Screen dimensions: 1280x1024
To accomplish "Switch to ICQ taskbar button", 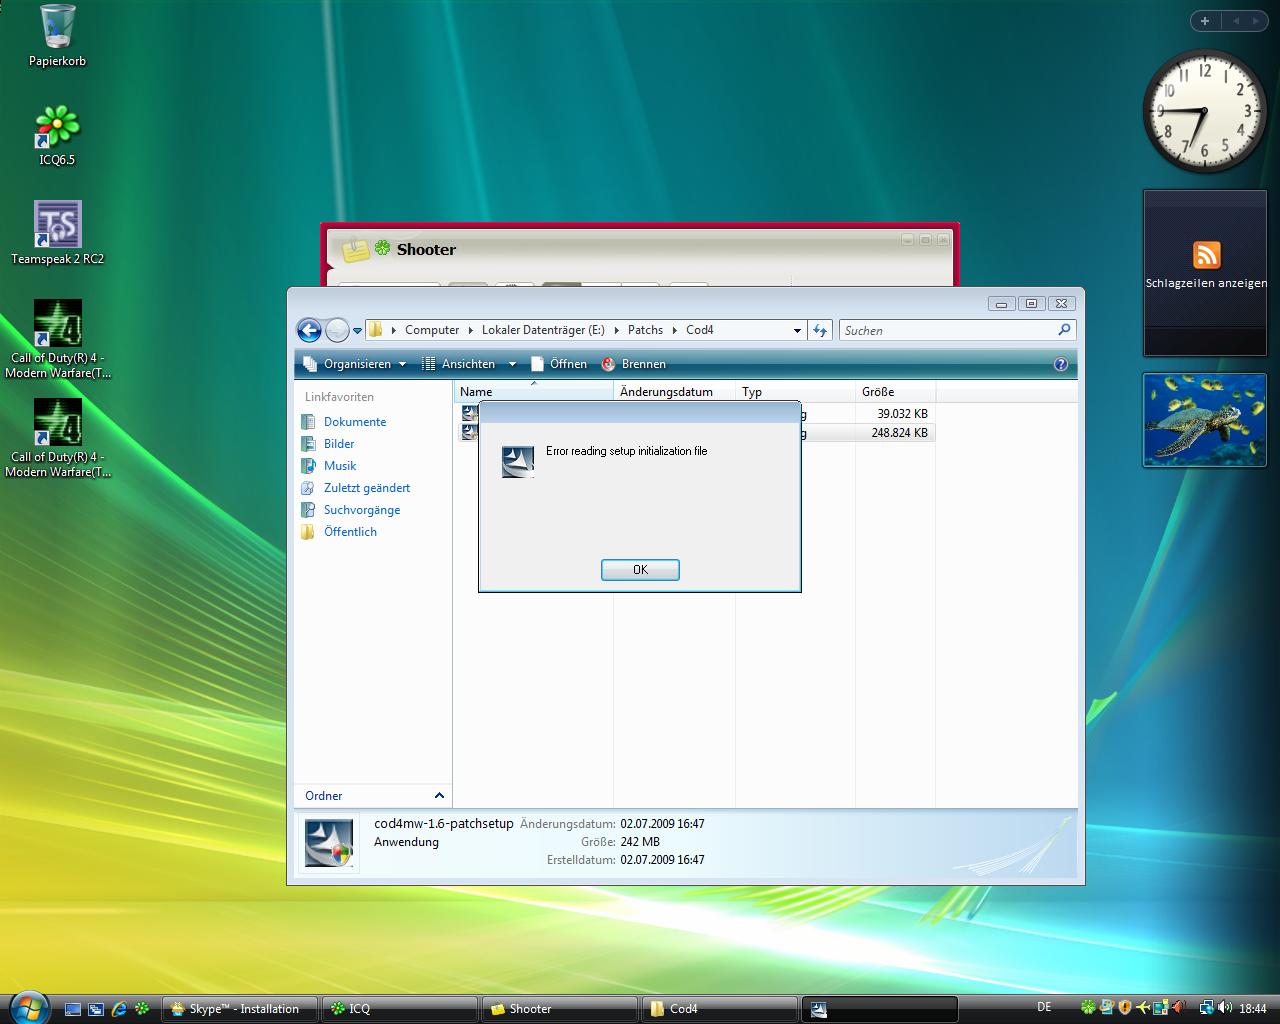I will pyautogui.click(x=400, y=1009).
